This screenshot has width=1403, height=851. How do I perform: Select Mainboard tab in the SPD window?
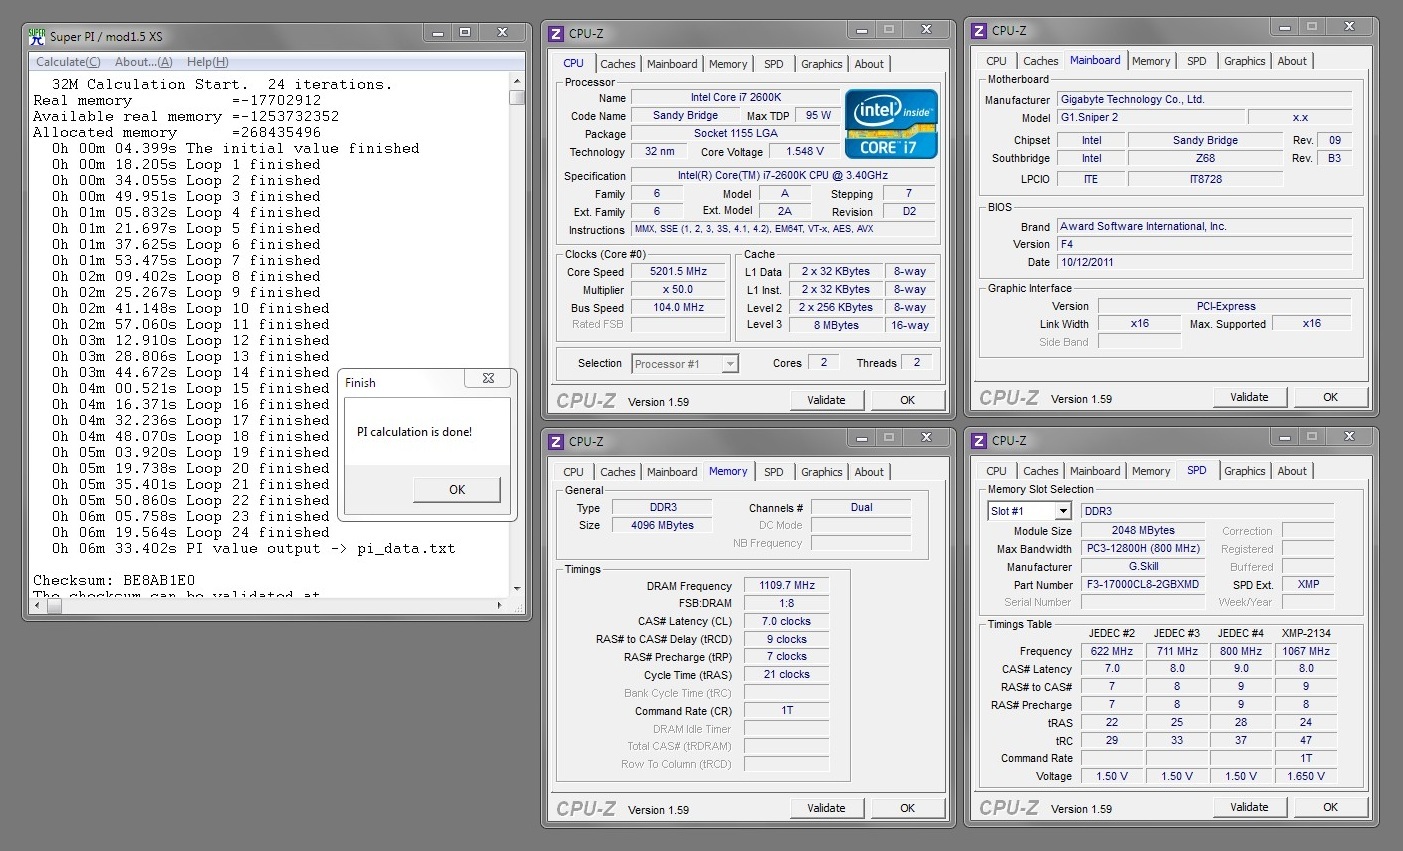pos(1095,471)
